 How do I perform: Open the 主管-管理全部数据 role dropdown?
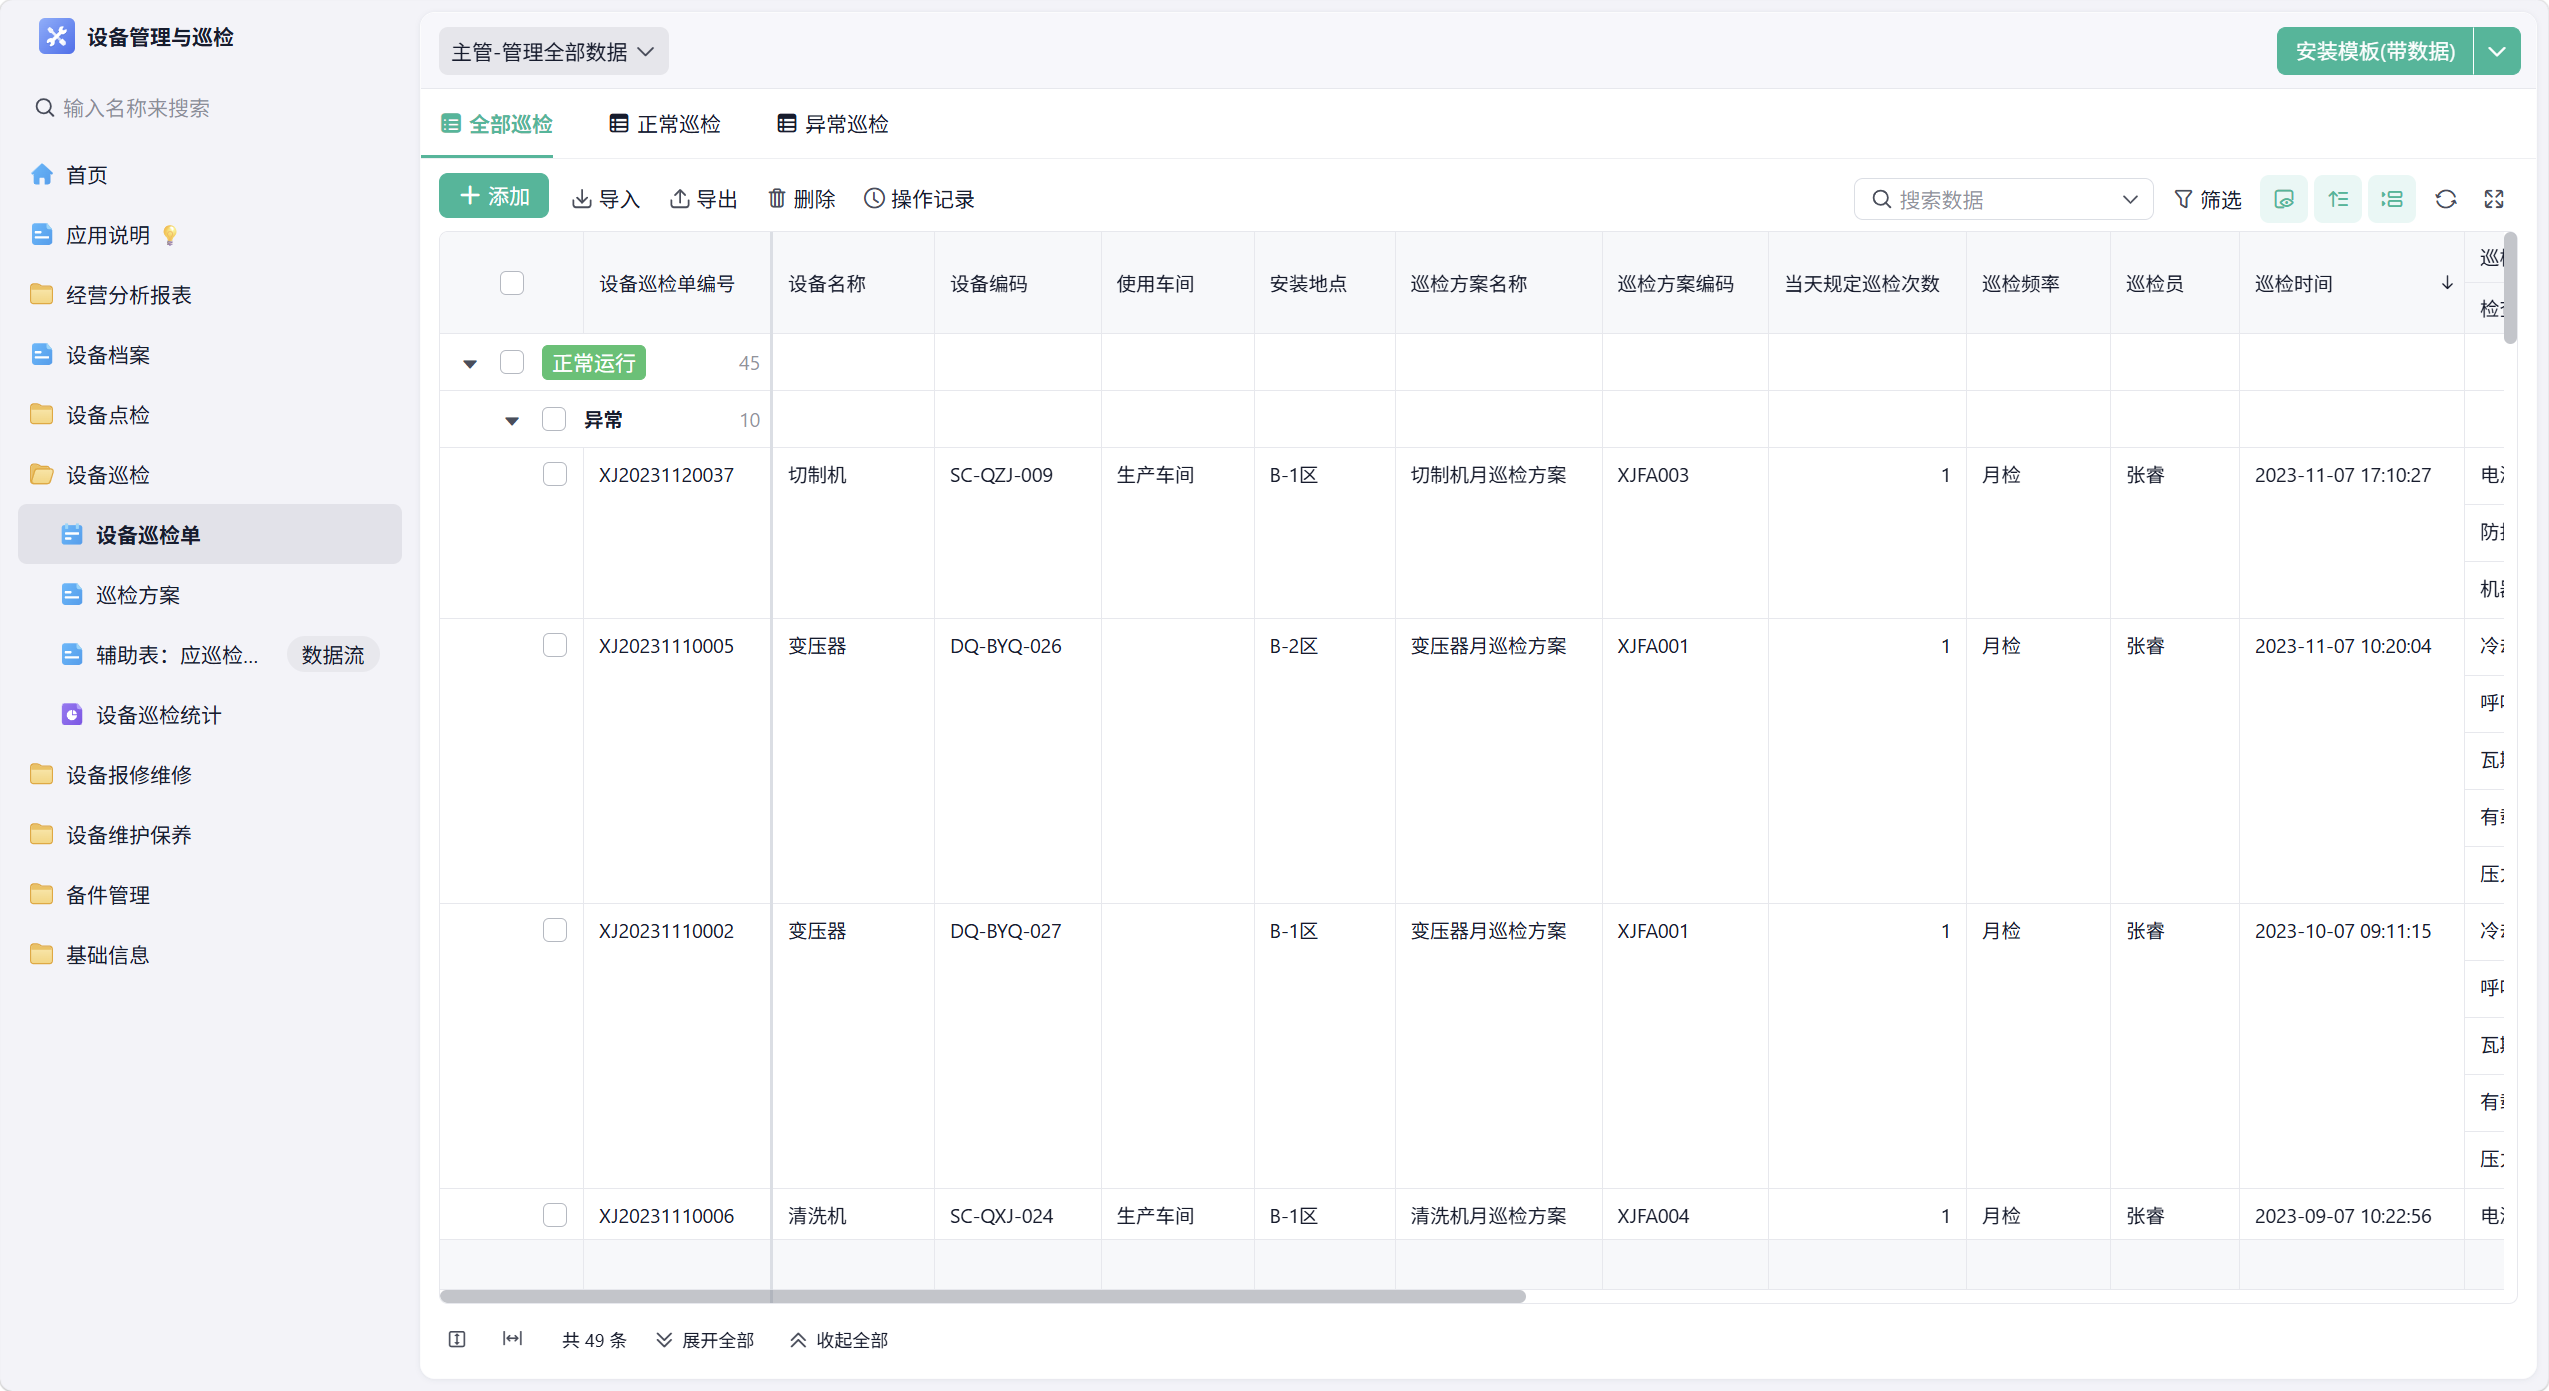point(554,52)
